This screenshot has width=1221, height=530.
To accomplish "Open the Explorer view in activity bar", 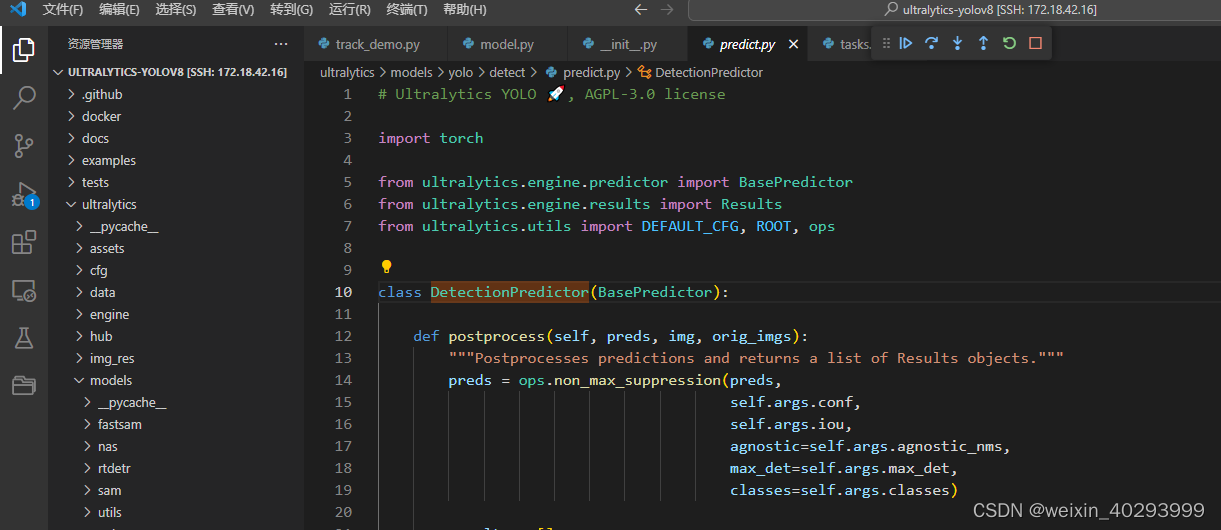I will tap(24, 49).
